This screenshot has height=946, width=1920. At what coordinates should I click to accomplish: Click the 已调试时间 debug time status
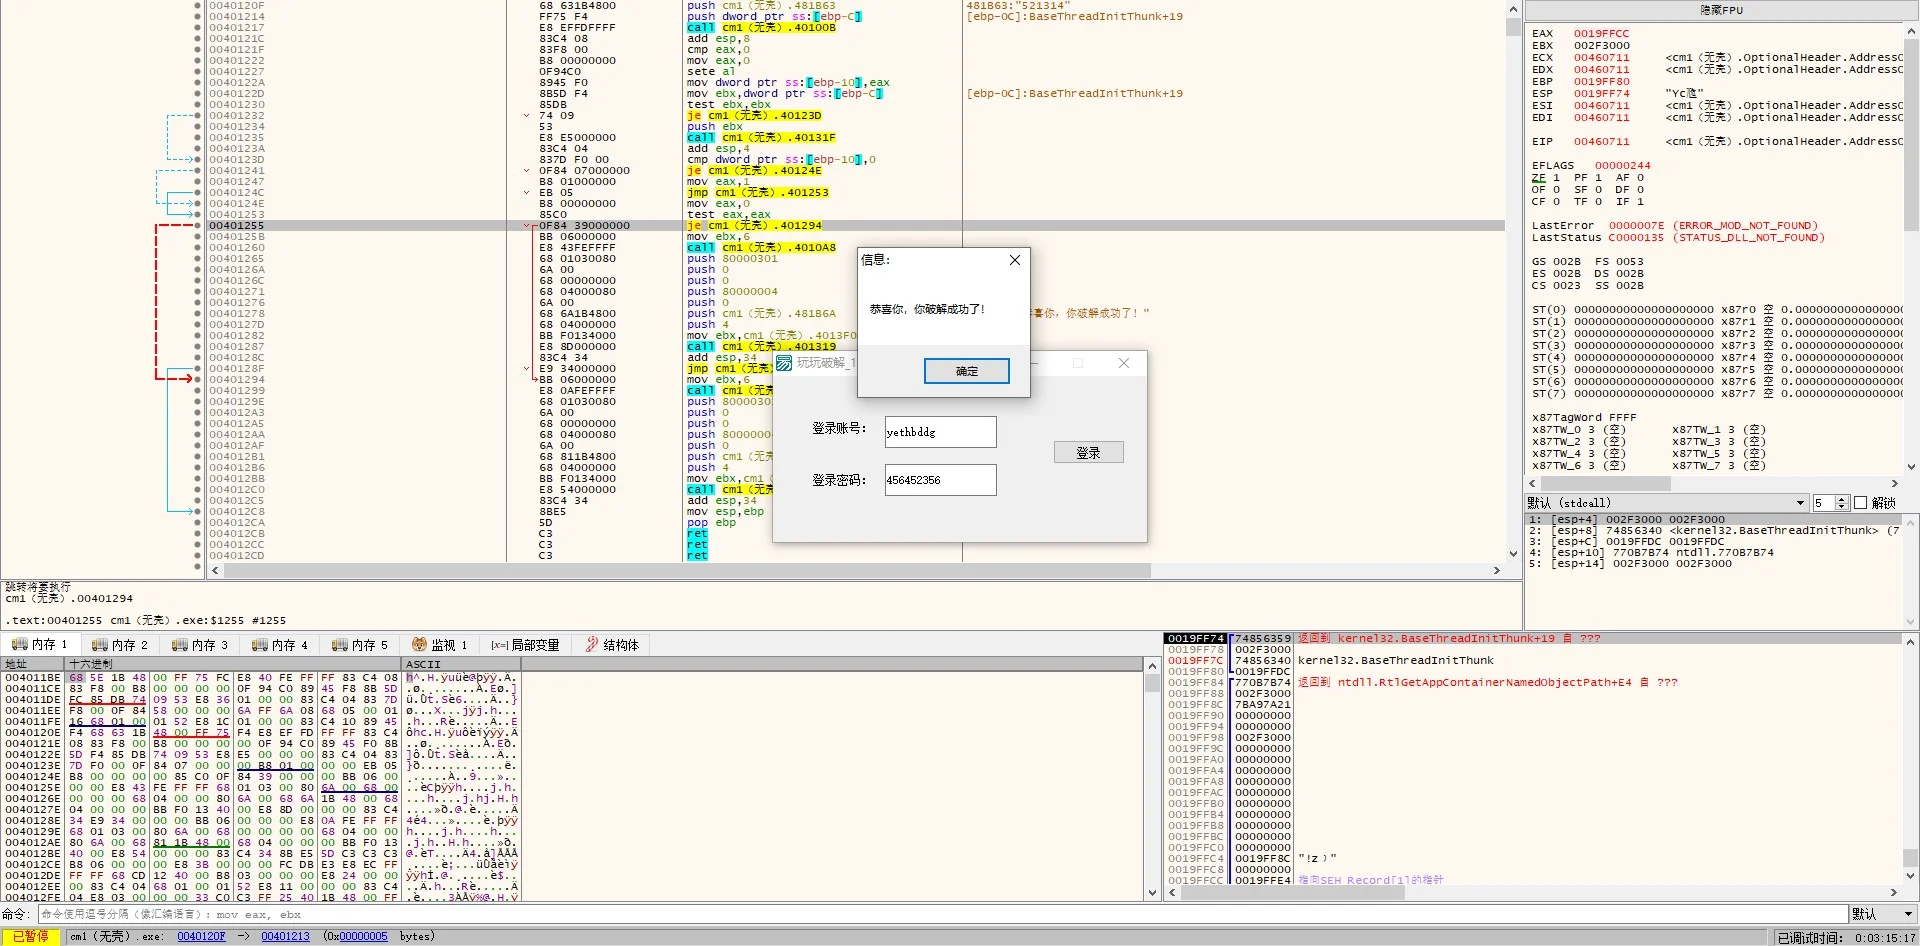tap(1846, 937)
